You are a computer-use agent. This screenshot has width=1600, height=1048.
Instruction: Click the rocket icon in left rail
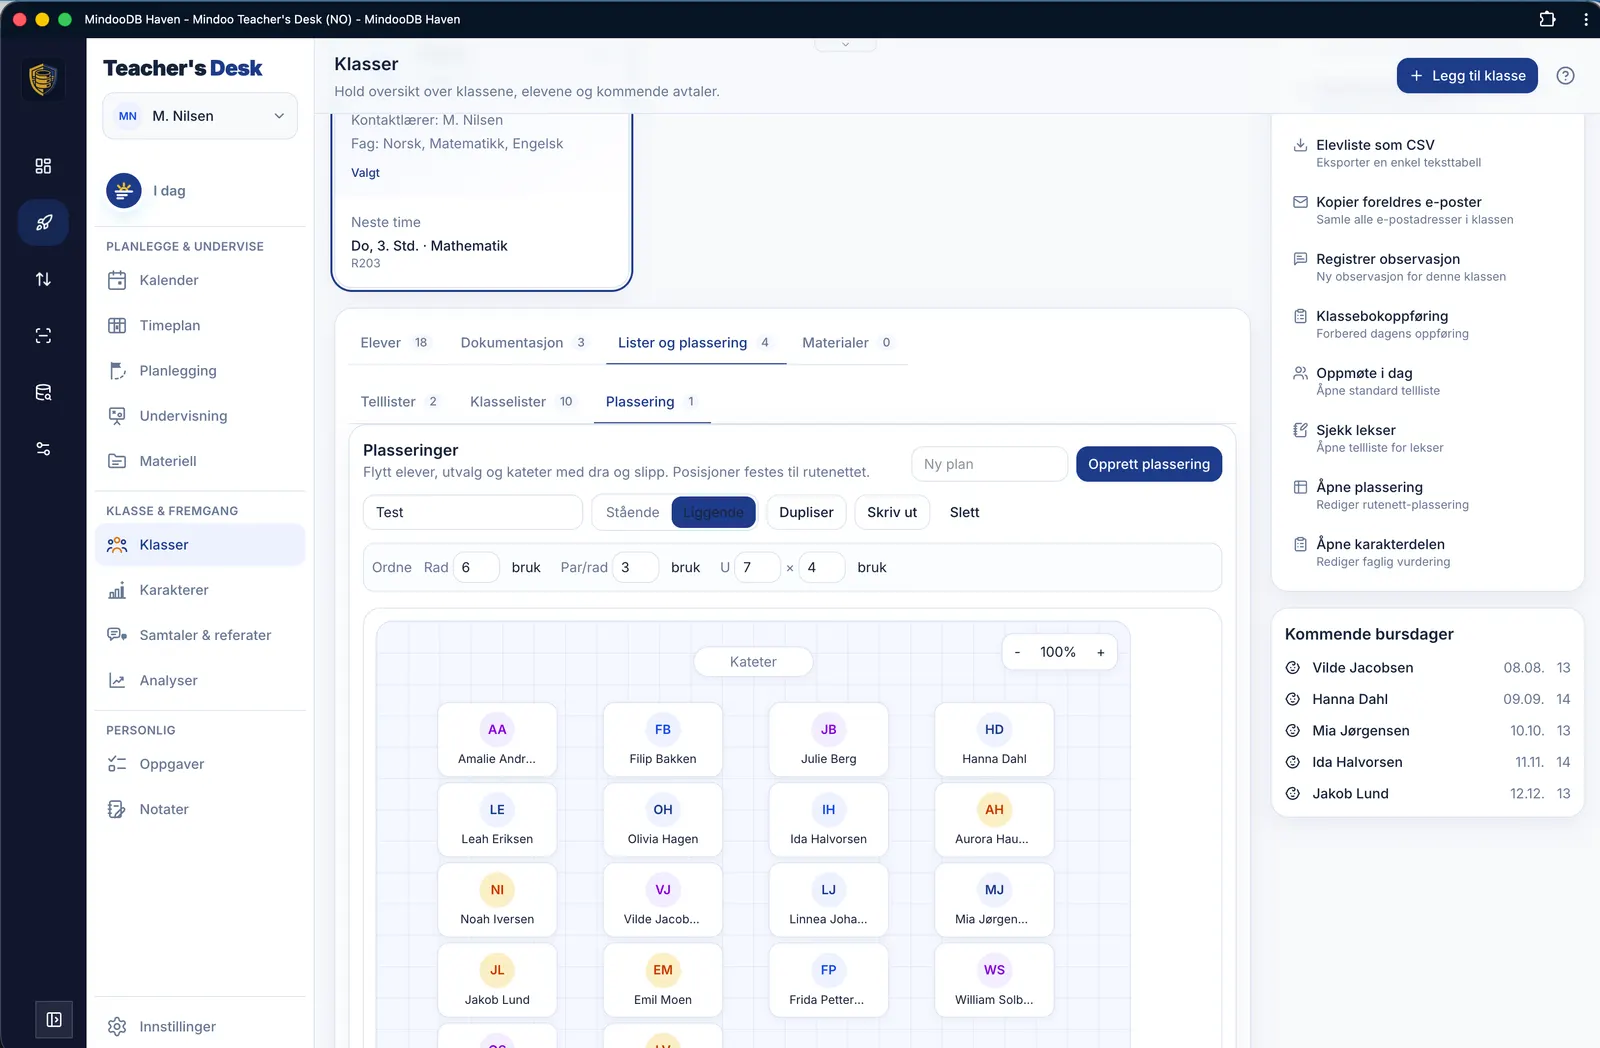[x=43, y=223]
